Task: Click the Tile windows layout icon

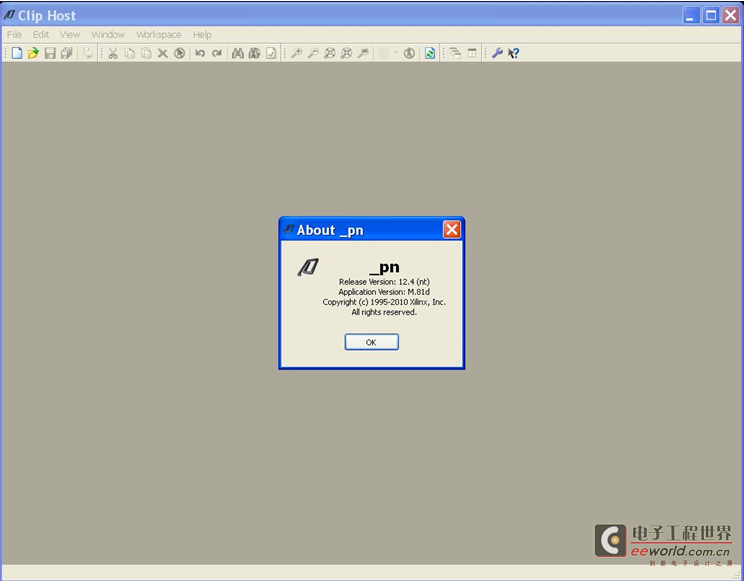Action: 472,53
